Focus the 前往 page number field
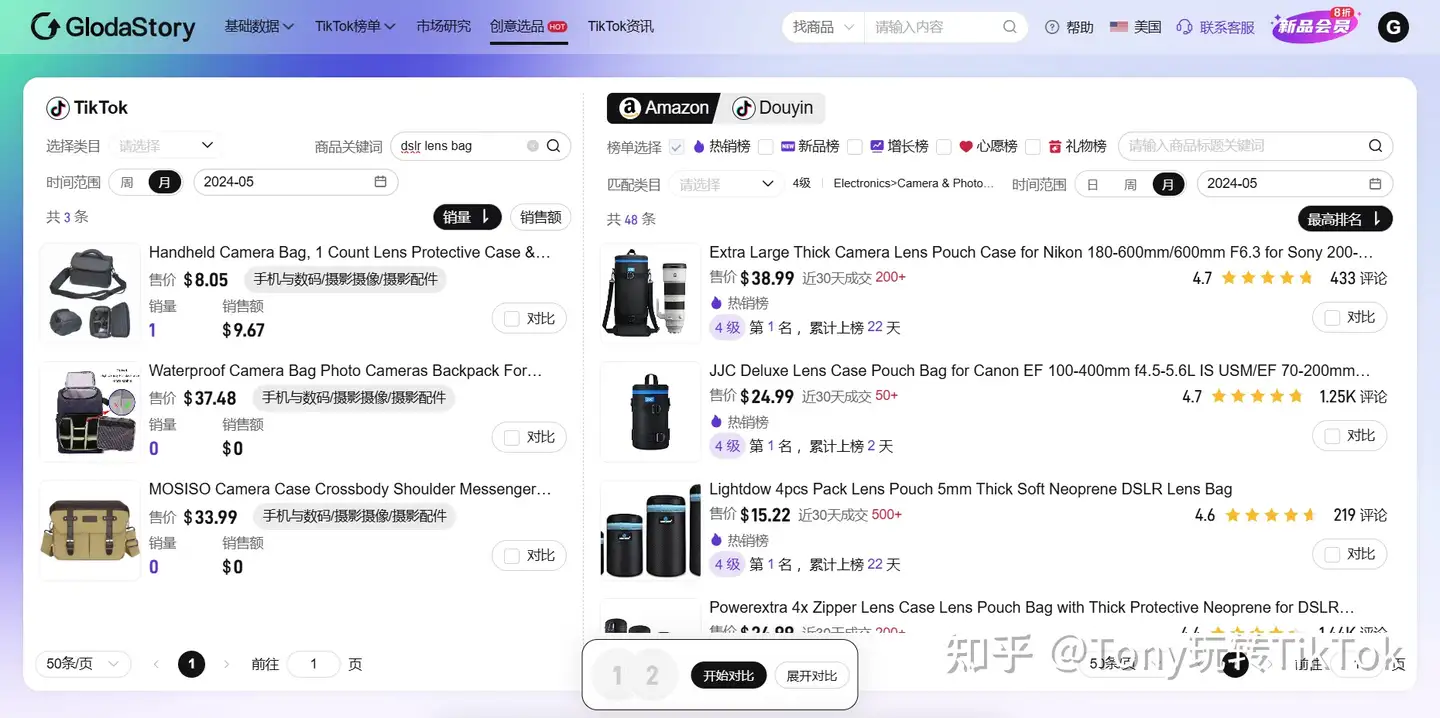Viewport: 1440px width, 718px height. (313, 664)
